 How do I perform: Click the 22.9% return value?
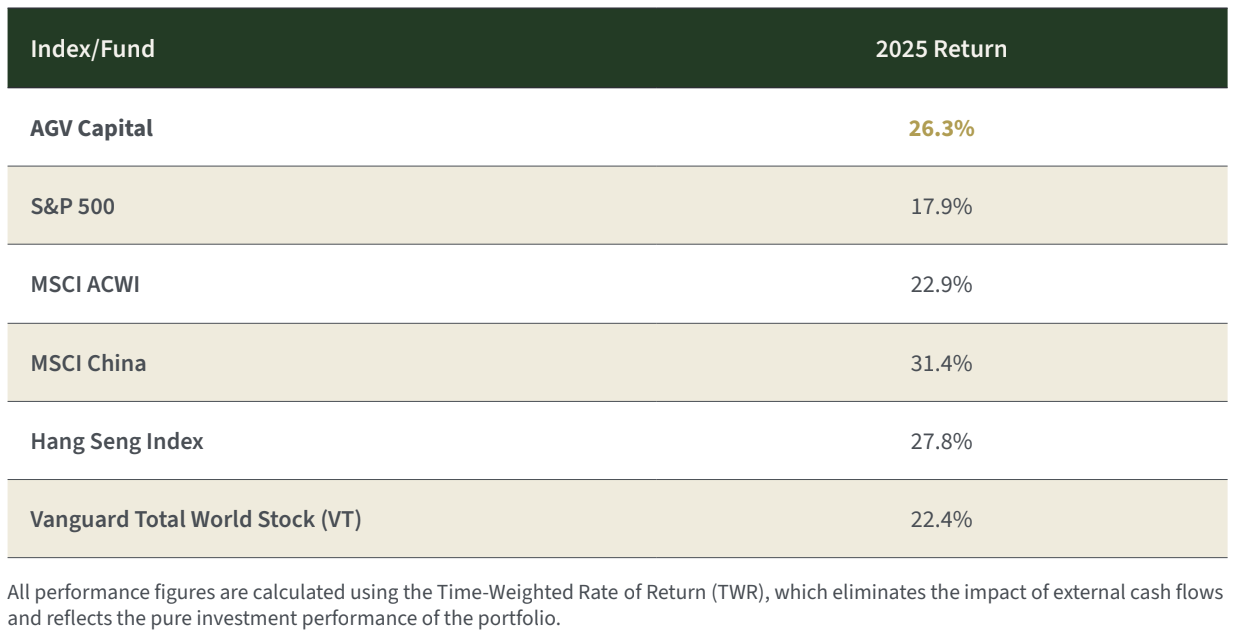(x=941, y=284)
